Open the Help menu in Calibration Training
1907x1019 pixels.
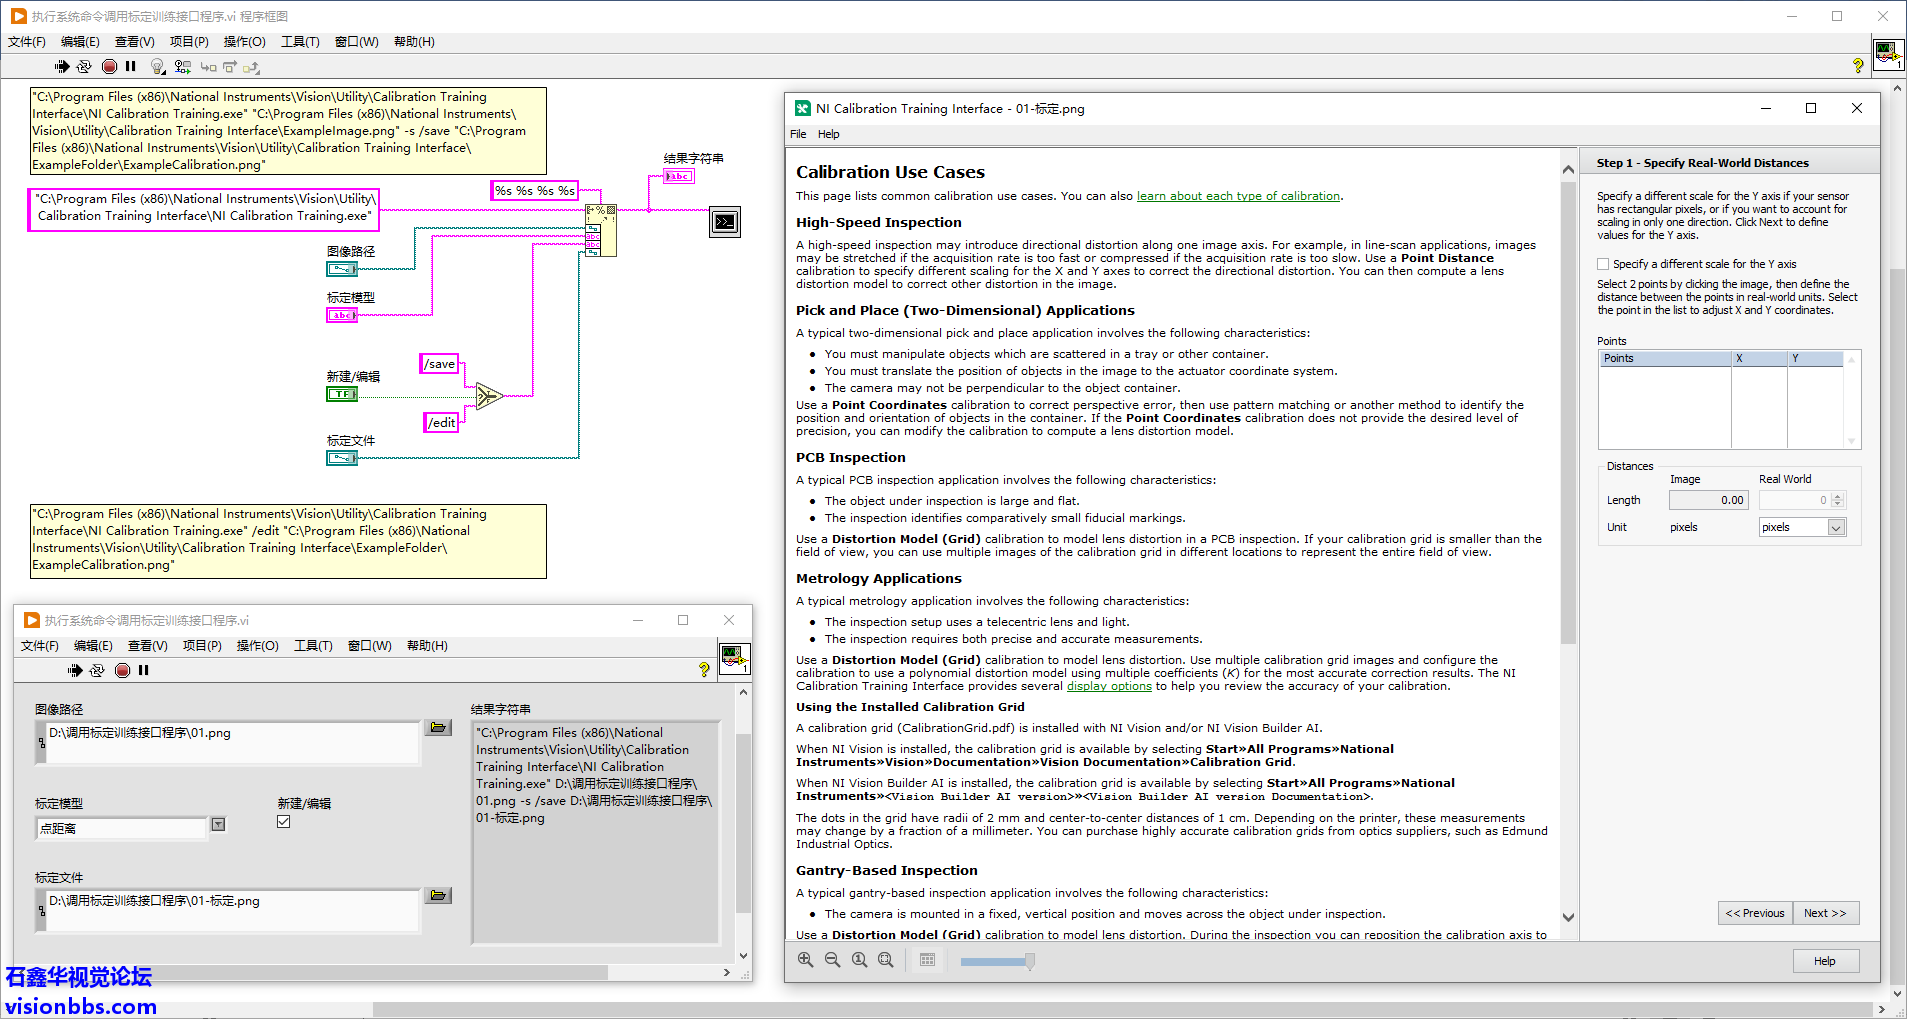click(x=828, y=134)
